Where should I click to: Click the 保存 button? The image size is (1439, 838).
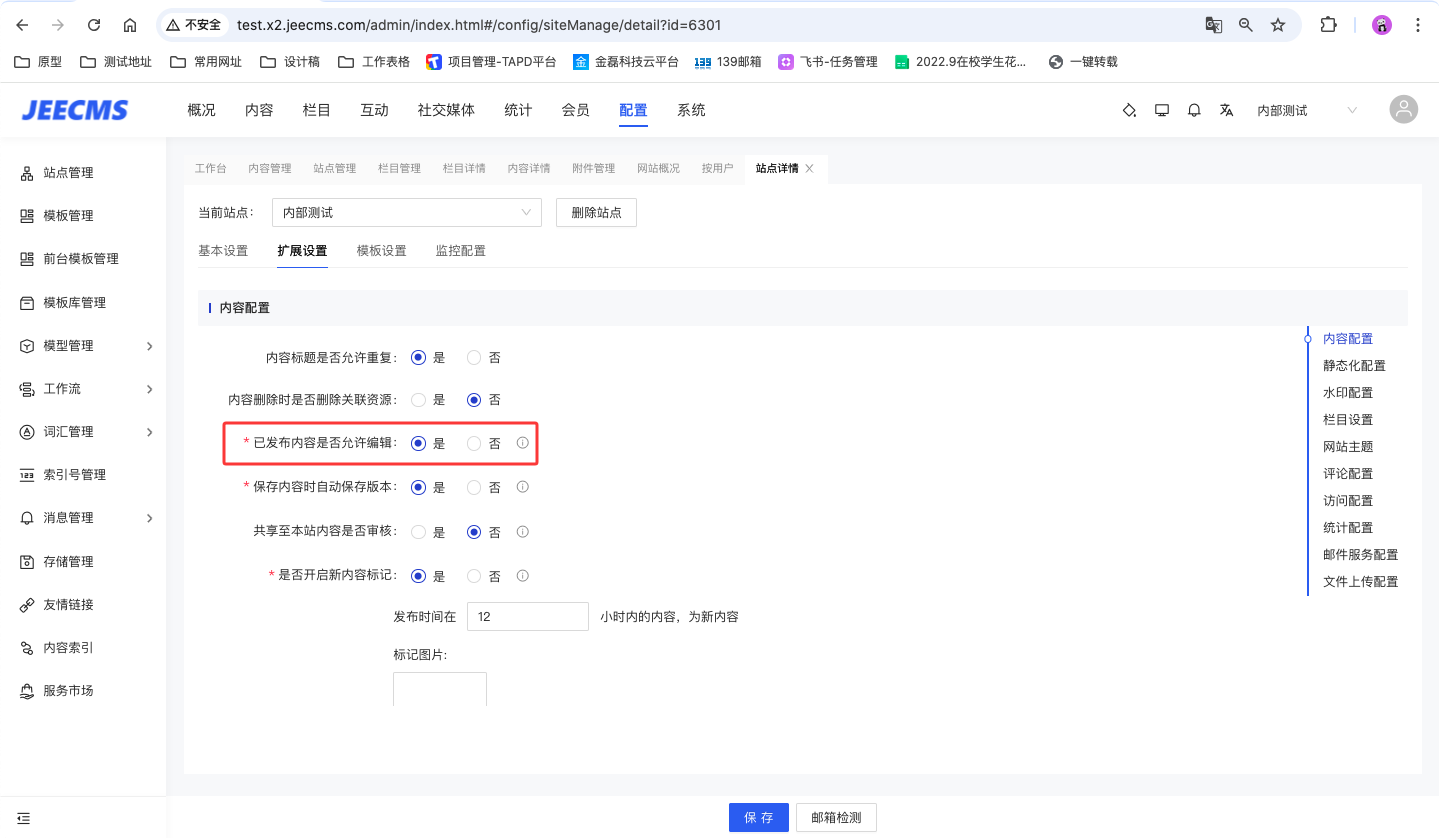click(x=758, y=817)
